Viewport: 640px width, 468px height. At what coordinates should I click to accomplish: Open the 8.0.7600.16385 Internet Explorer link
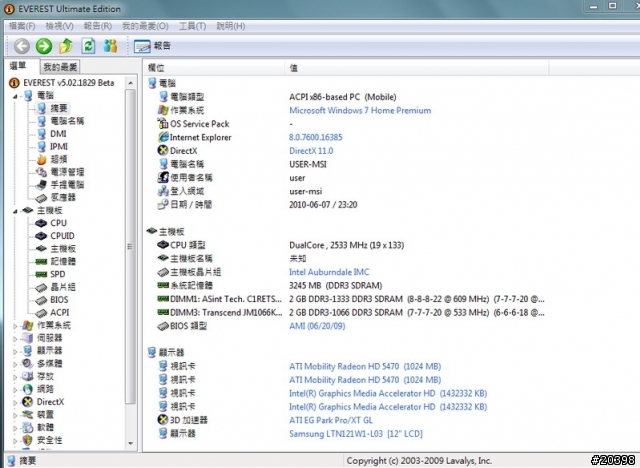316,138
